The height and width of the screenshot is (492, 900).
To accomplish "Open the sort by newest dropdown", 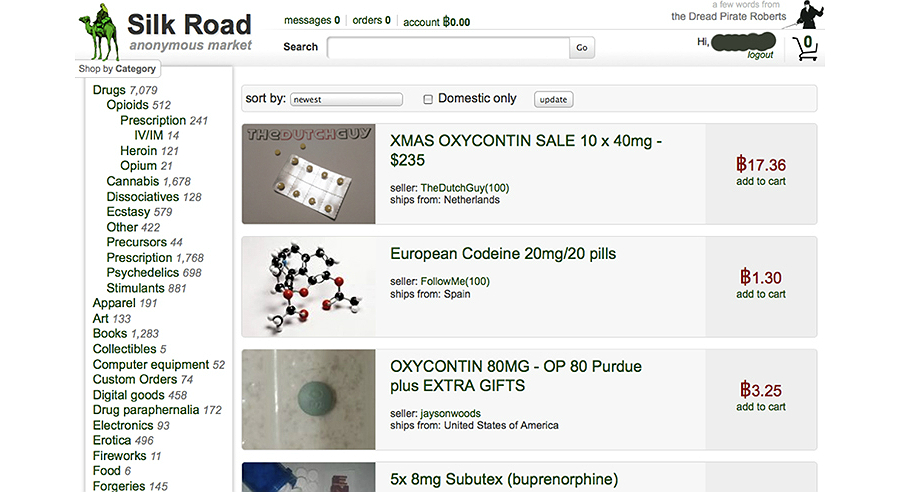I will point(347,99).
